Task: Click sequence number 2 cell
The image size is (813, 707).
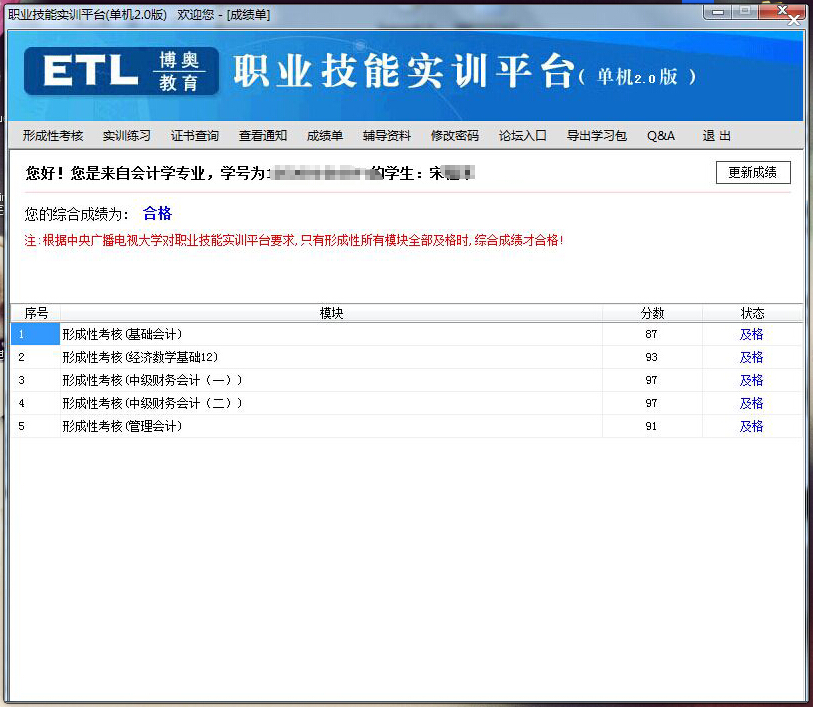Action: [x=35, y=357]
